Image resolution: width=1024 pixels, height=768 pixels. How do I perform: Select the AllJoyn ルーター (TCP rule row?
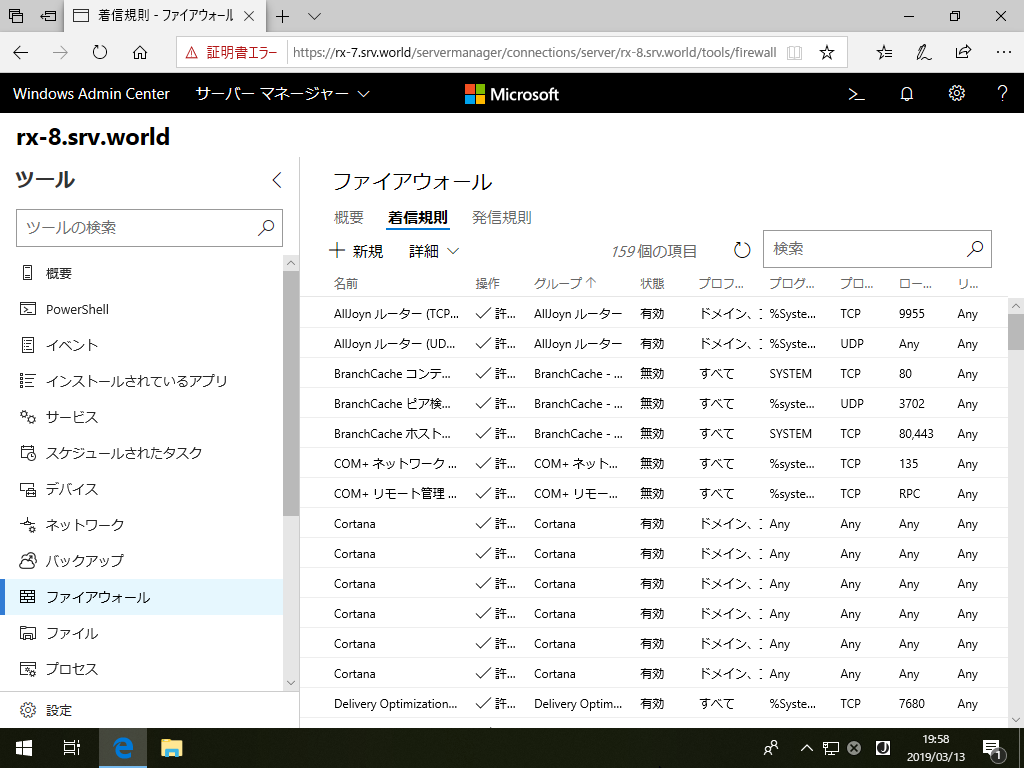(x=654, y=313)
